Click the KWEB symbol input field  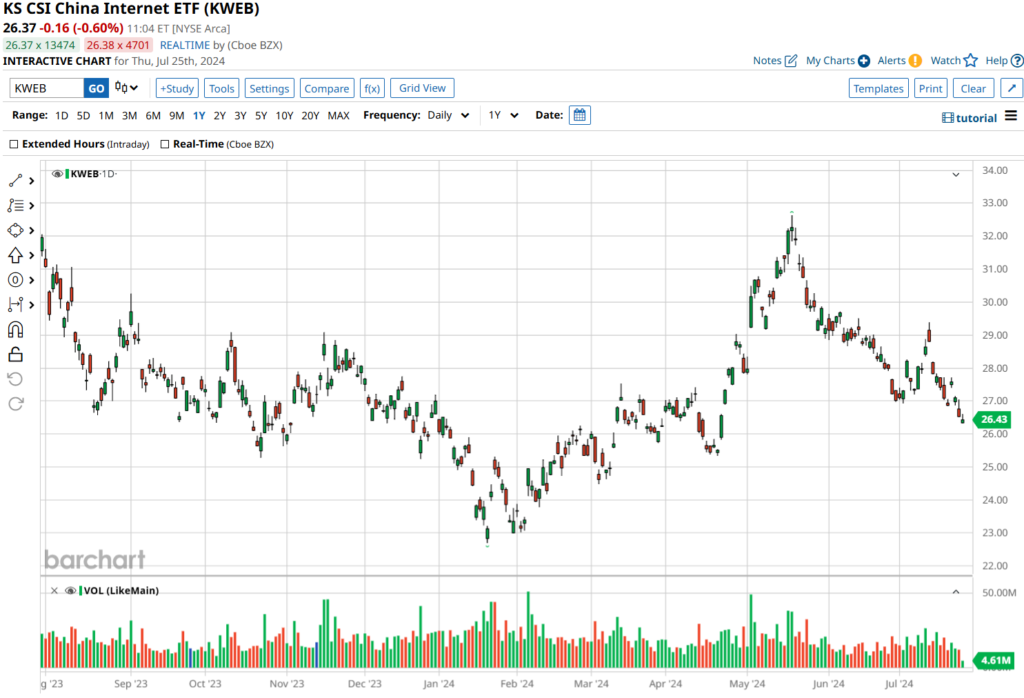[x=46, y=88]
